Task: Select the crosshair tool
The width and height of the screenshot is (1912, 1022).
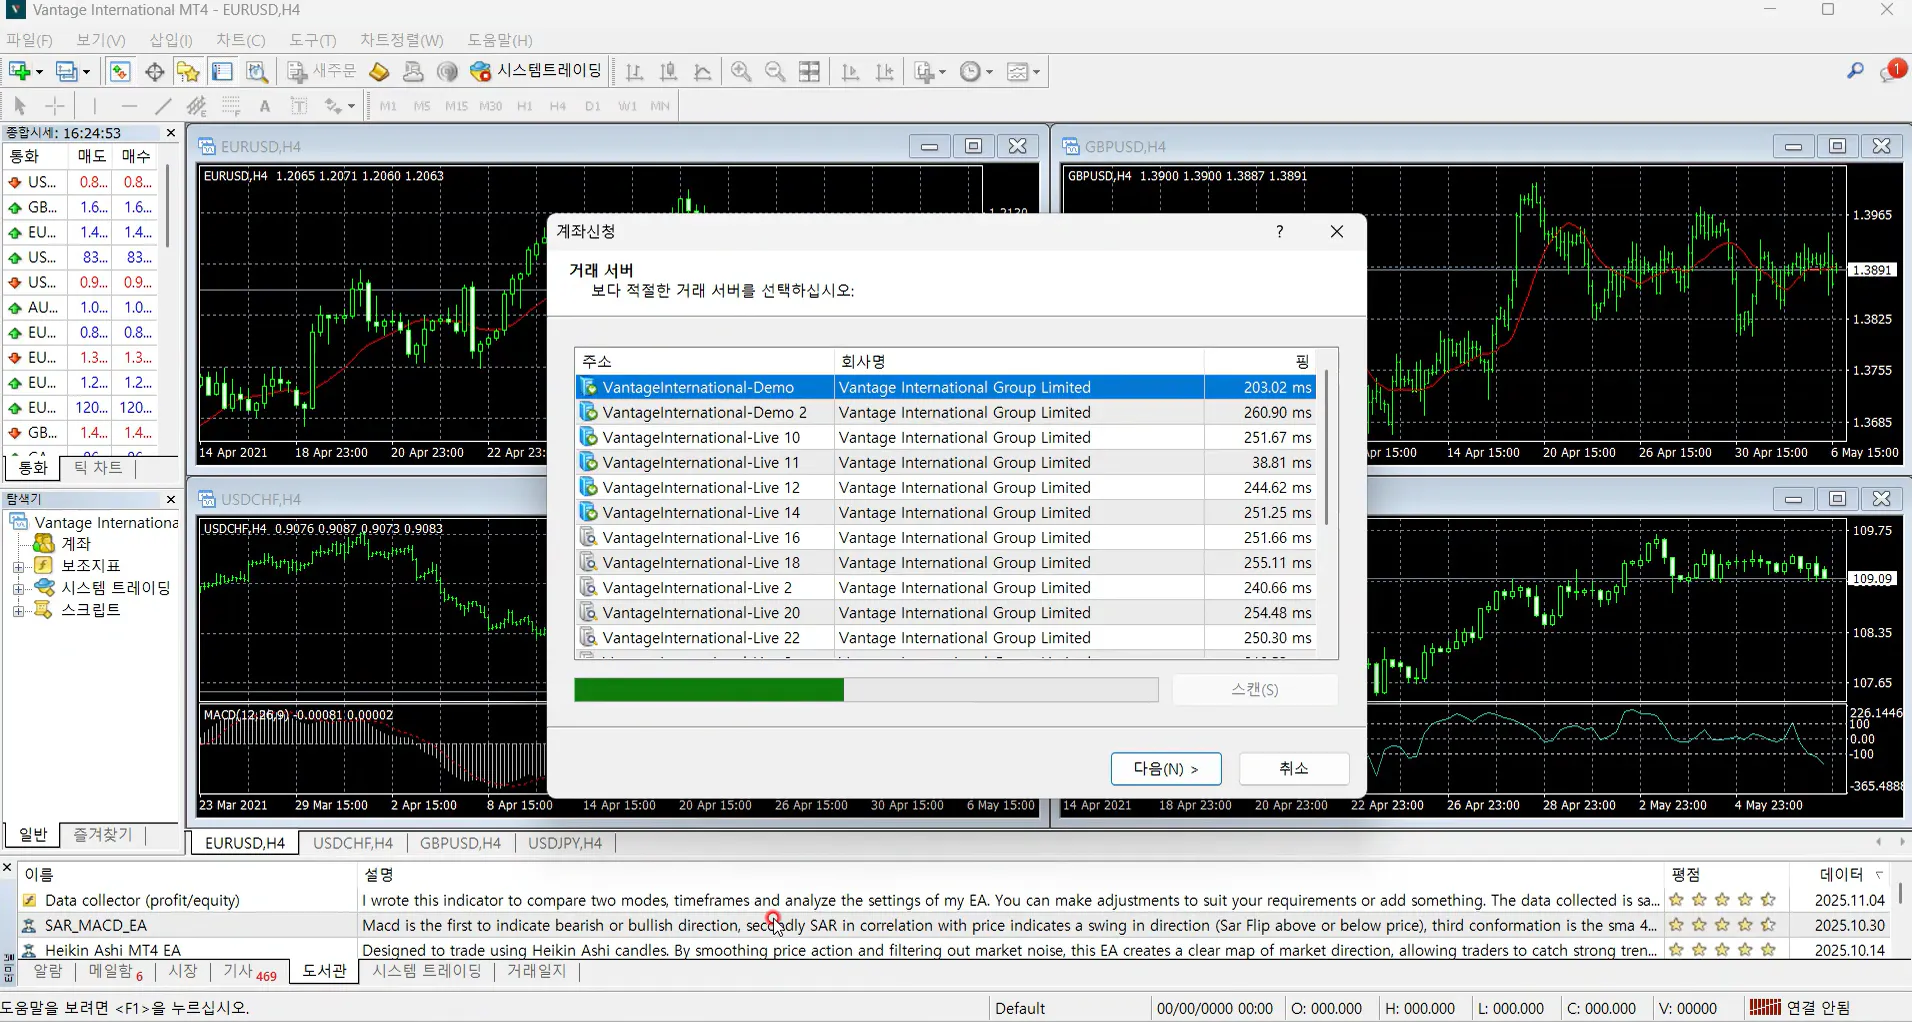Action: (x=55, y=106)
